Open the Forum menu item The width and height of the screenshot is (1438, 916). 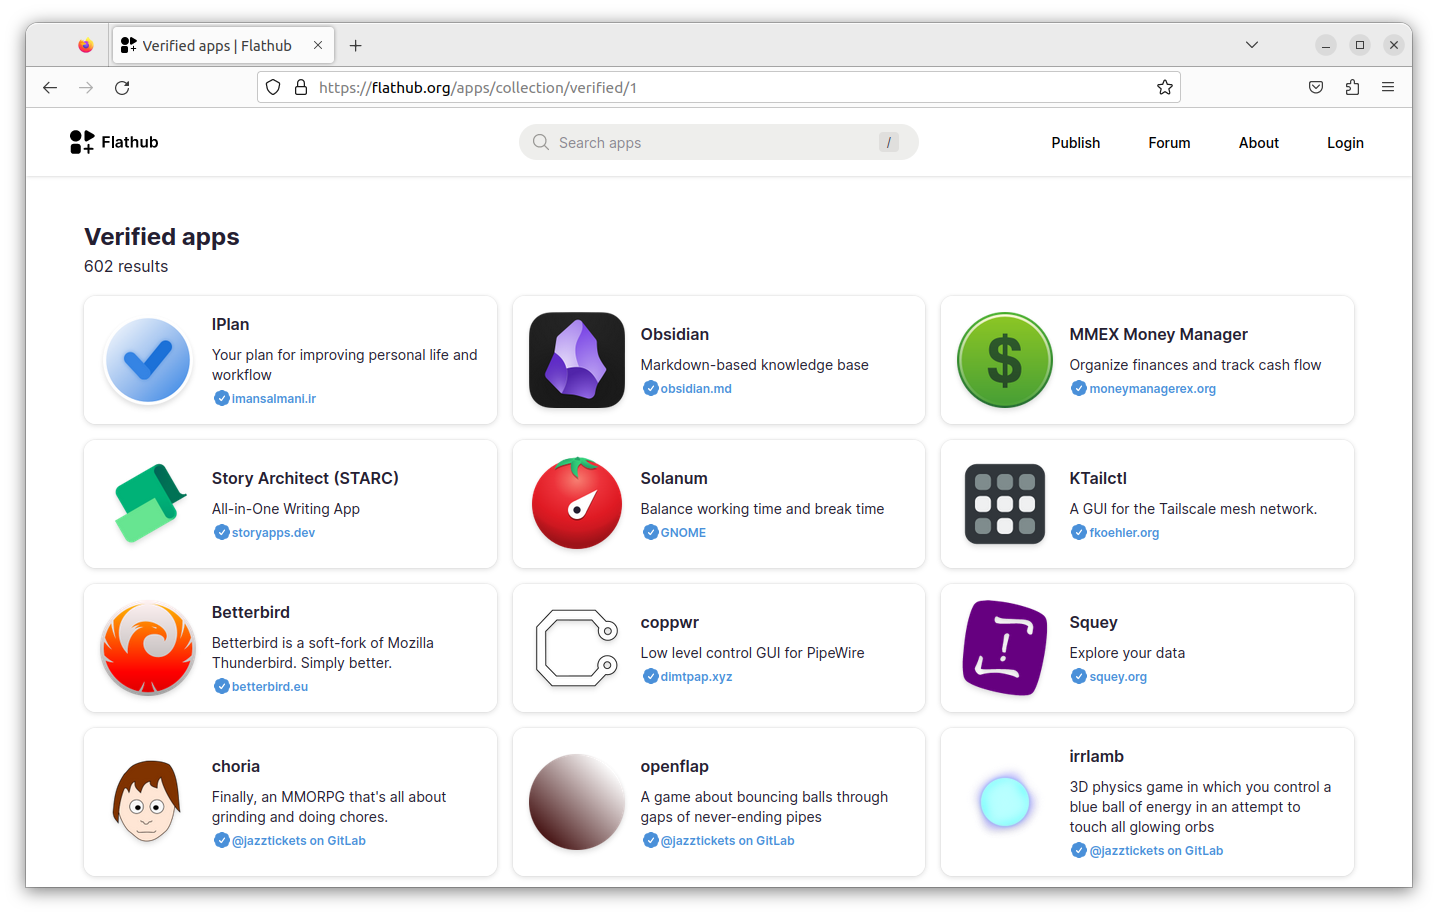(x=1168, y=142)
